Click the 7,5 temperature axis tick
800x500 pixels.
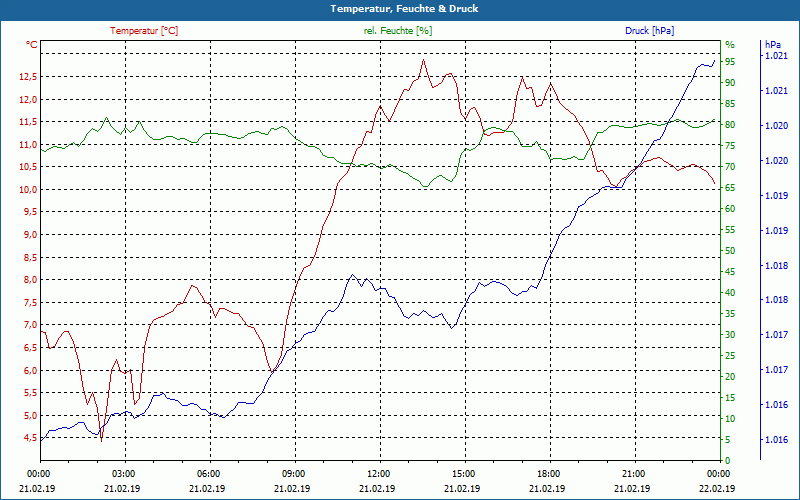point(30,303)
